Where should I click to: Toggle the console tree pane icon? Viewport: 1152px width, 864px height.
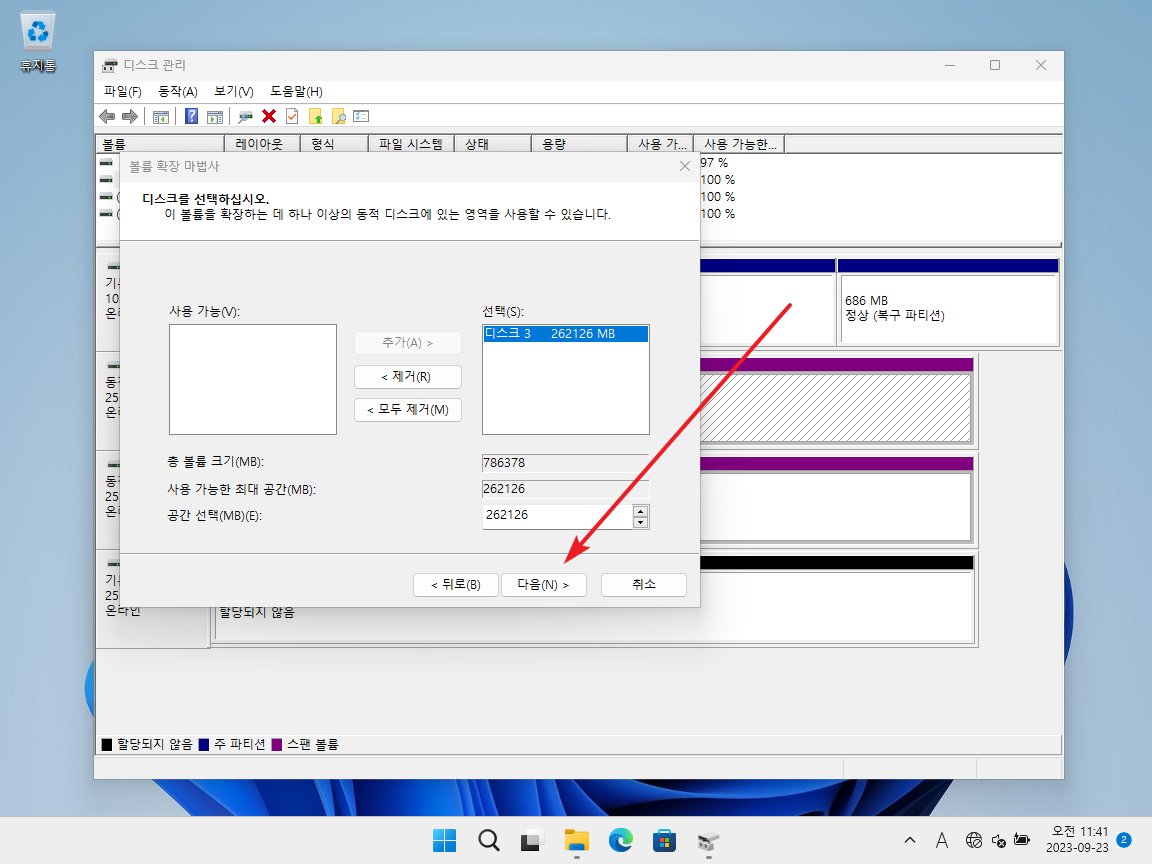(x=161, y=116)
